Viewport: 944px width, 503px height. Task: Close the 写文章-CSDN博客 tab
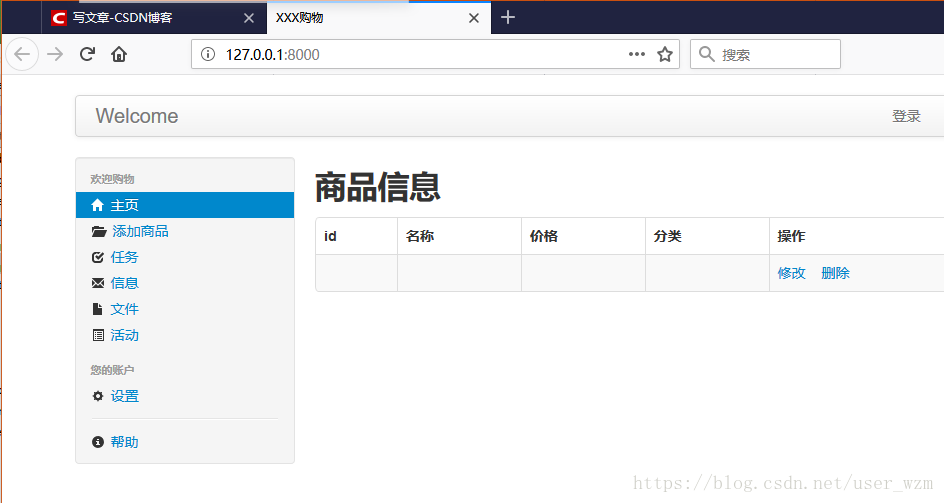249,18
